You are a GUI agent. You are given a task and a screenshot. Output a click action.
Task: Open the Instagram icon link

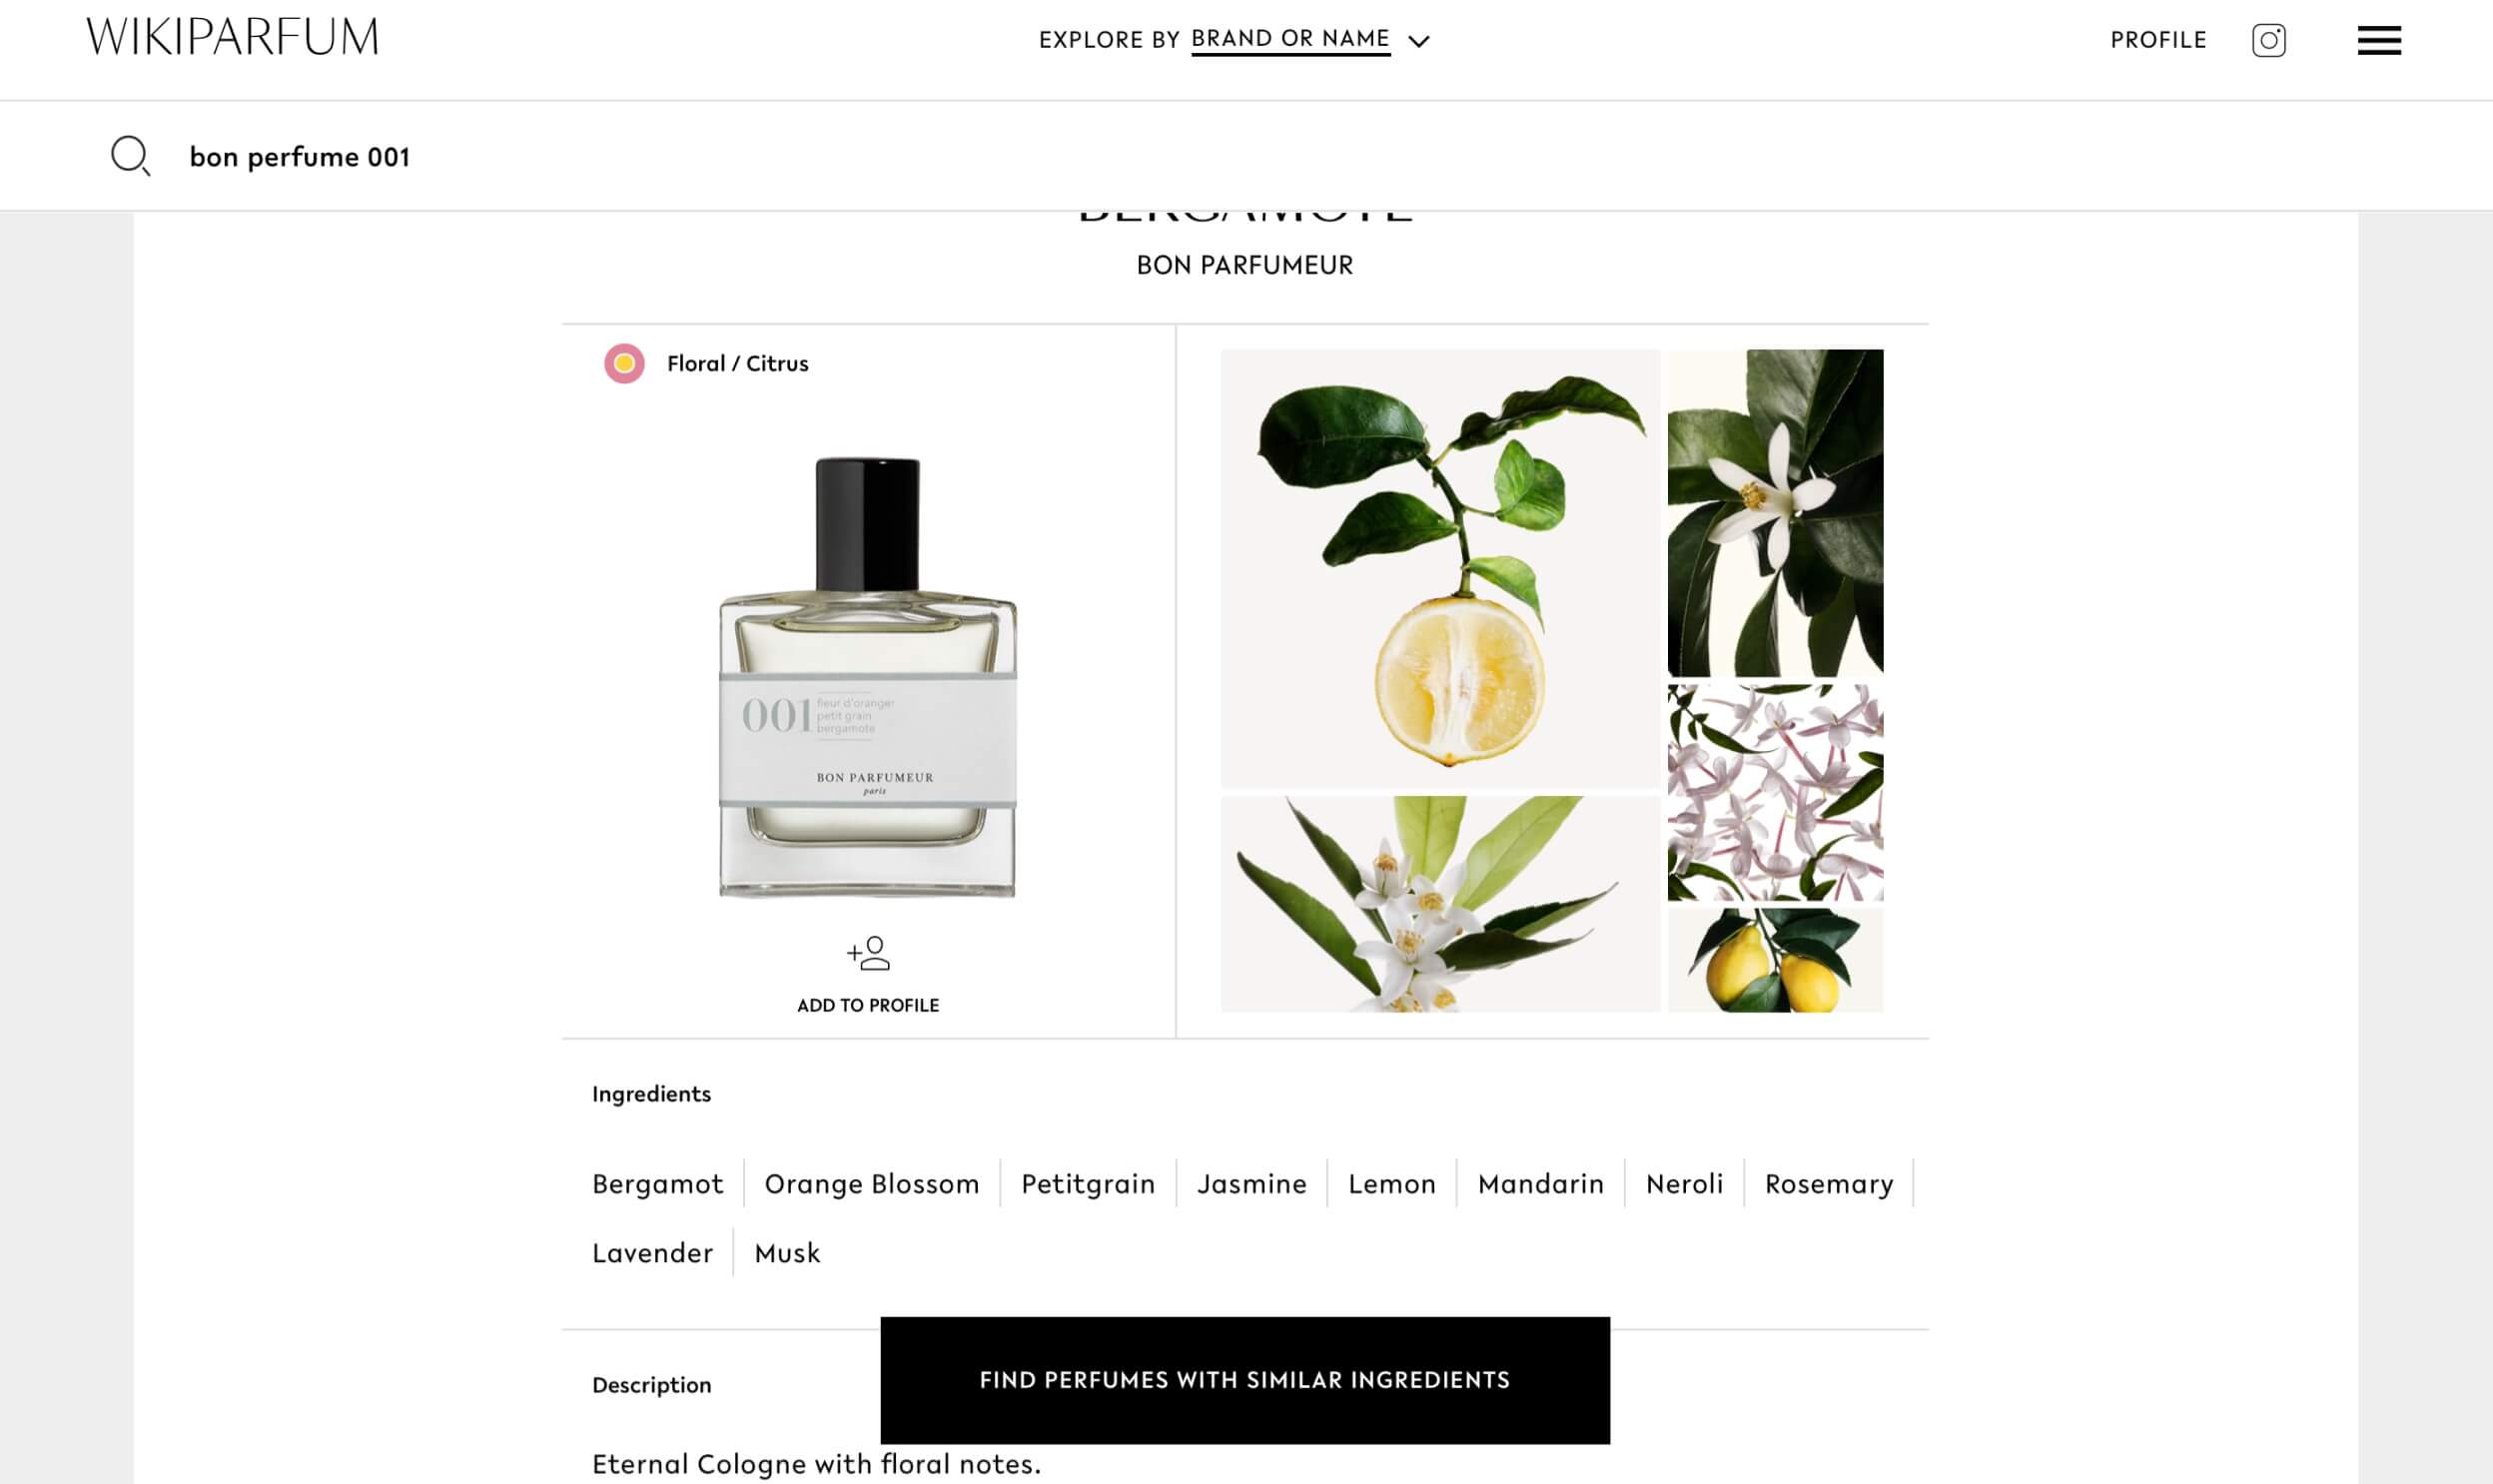point(2268,40)
